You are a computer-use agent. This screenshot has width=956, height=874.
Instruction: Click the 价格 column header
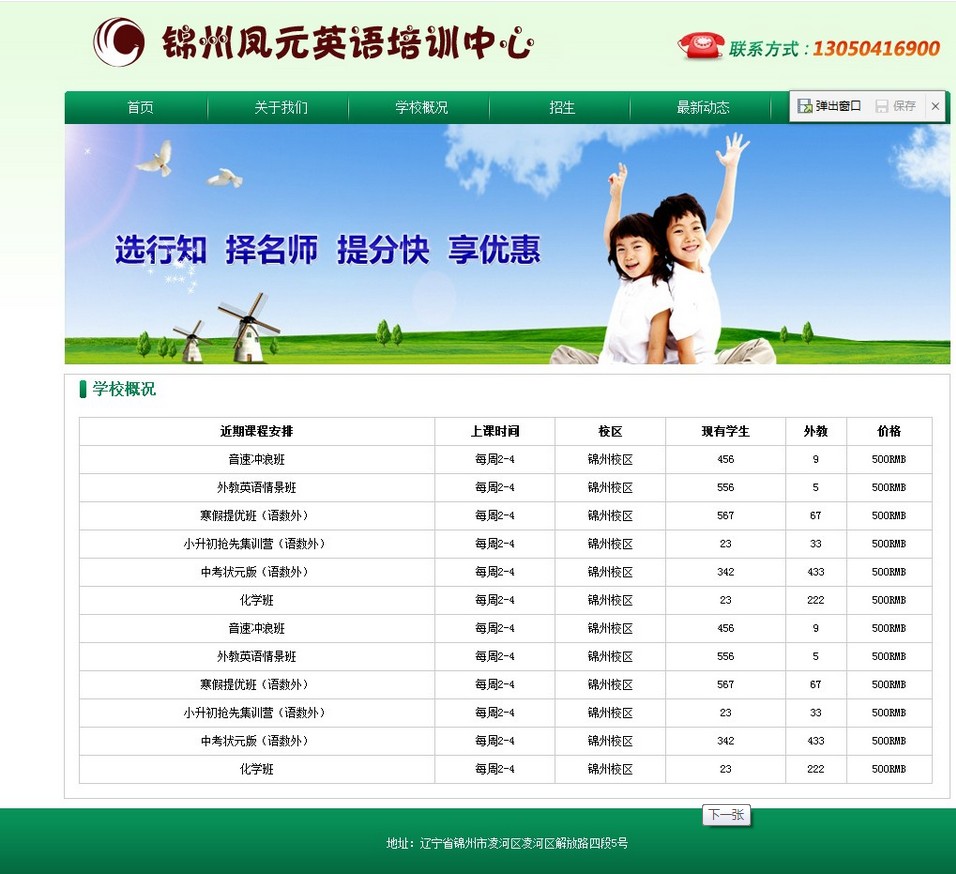pos(888,432)
